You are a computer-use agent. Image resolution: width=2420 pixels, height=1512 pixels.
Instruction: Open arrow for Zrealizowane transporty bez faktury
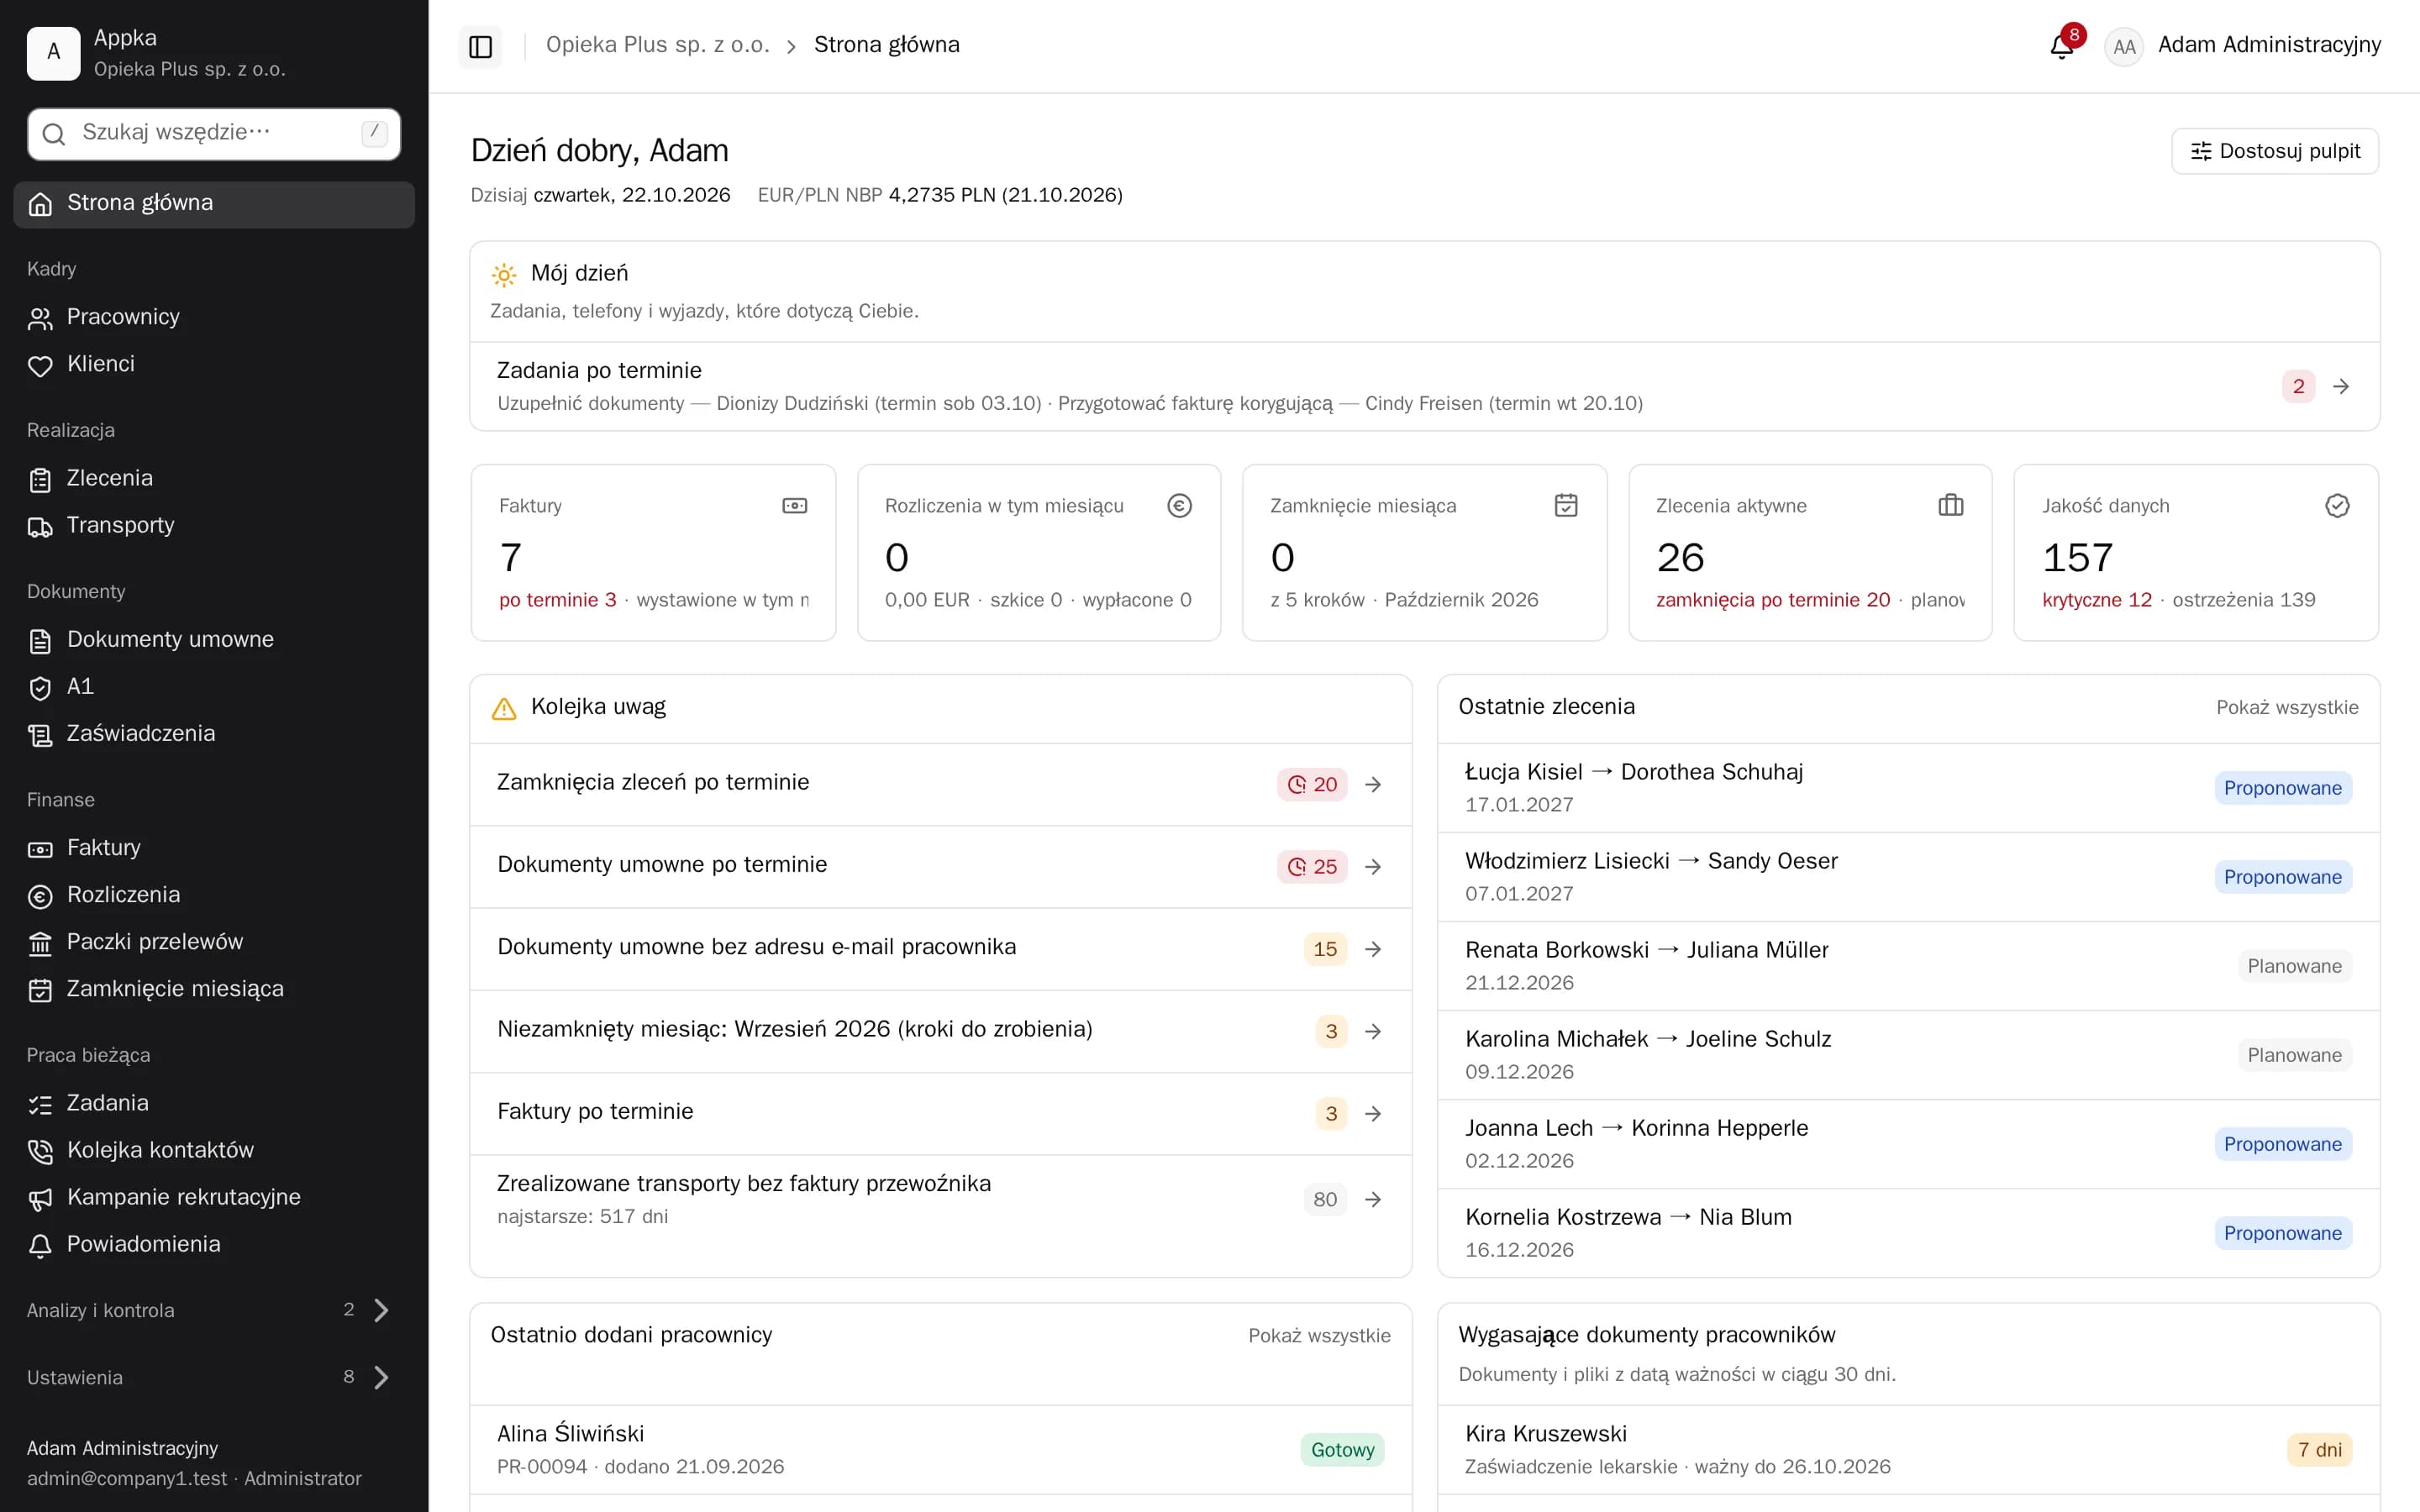coord(1373,1200)
